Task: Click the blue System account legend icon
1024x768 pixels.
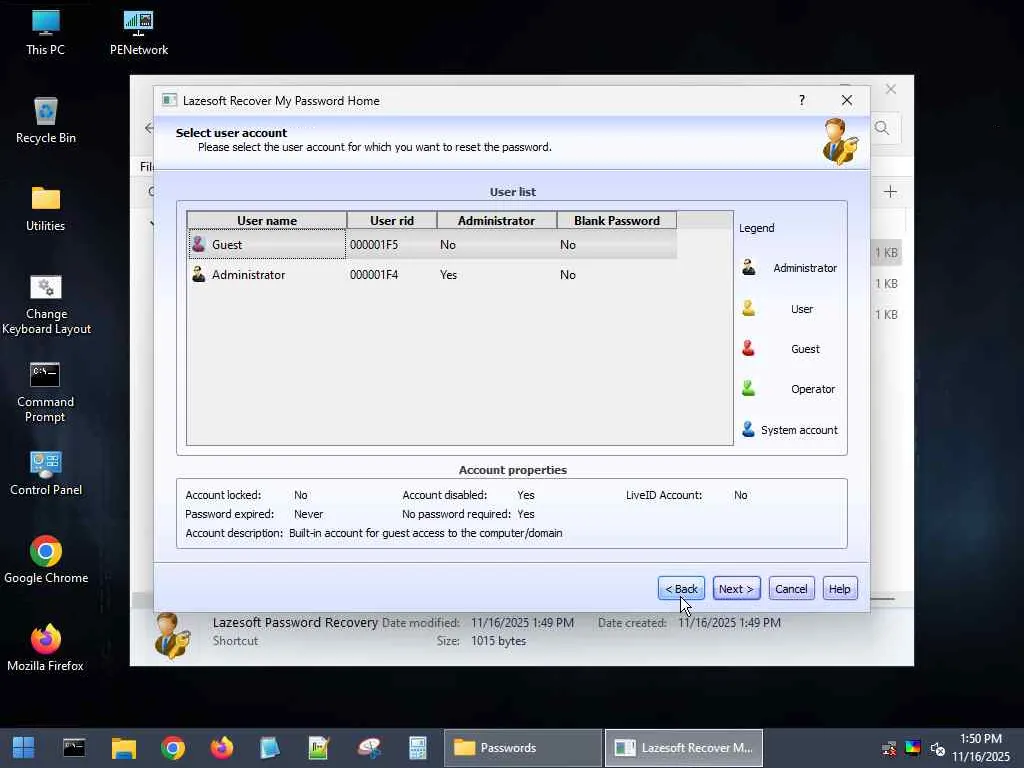Action: pos(748,429)
